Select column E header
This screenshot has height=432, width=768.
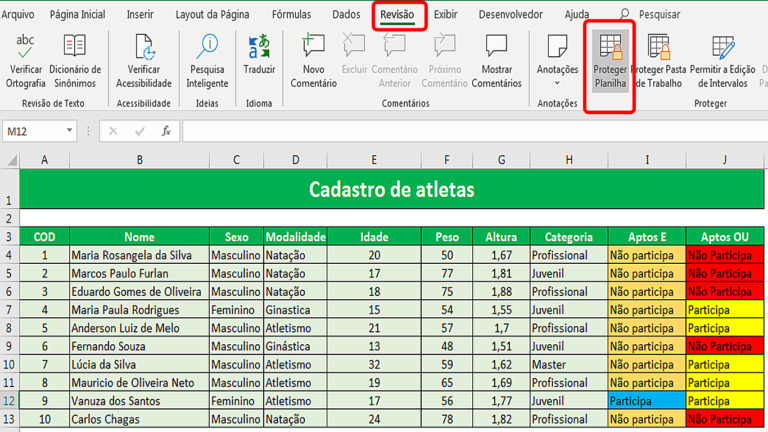(x=374, y=160)
